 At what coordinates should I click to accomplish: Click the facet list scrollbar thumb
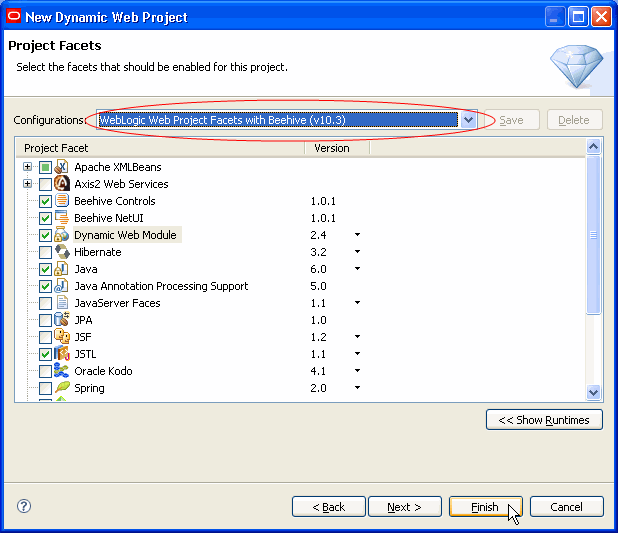coord(593,235)
